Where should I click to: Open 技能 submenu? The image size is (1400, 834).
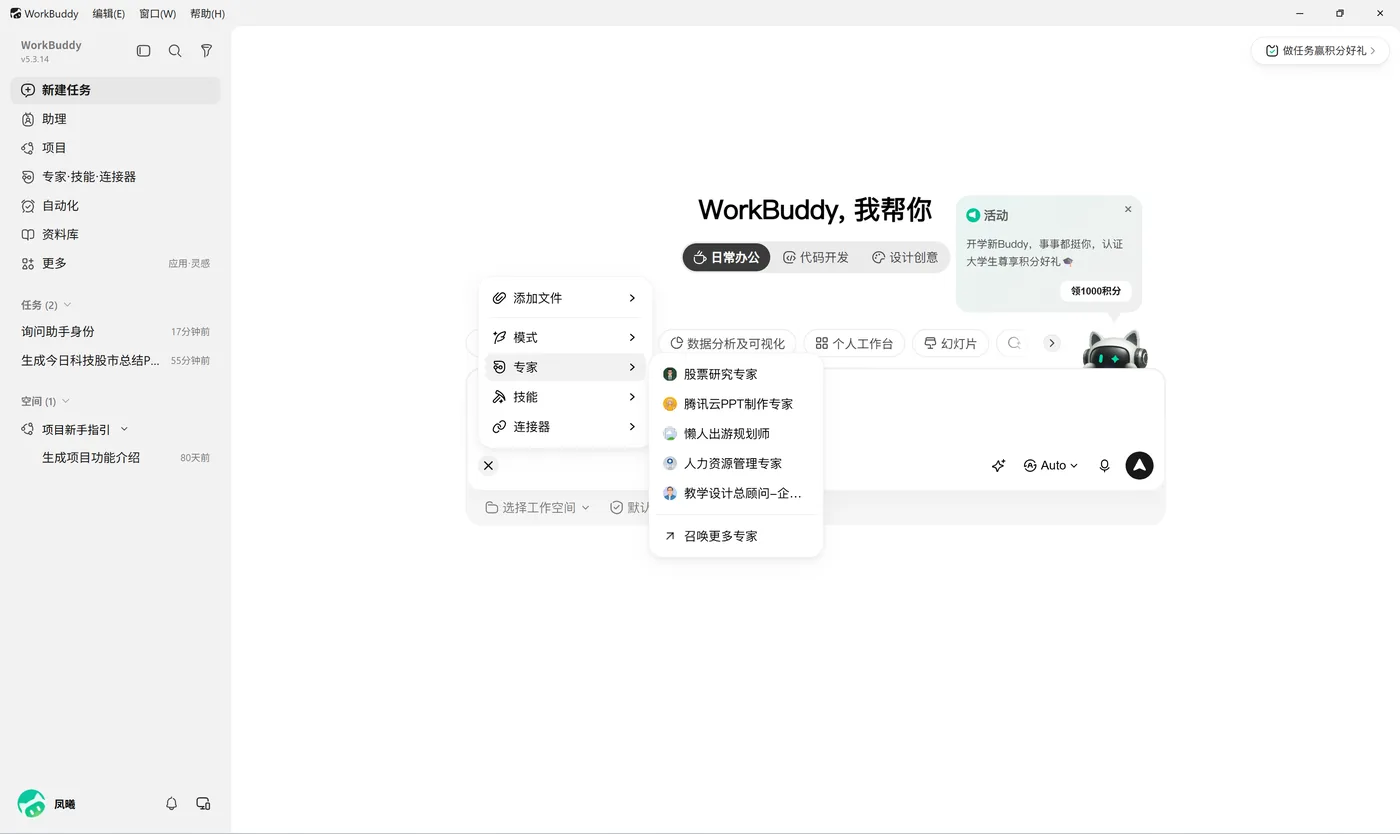tap(565, 397)
